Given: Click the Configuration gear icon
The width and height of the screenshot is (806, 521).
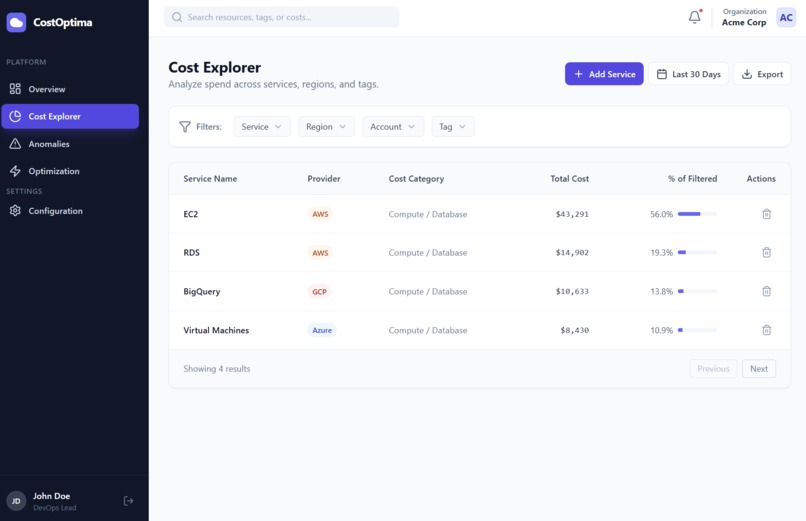Looking at the screenshot, I should [15, 211].
